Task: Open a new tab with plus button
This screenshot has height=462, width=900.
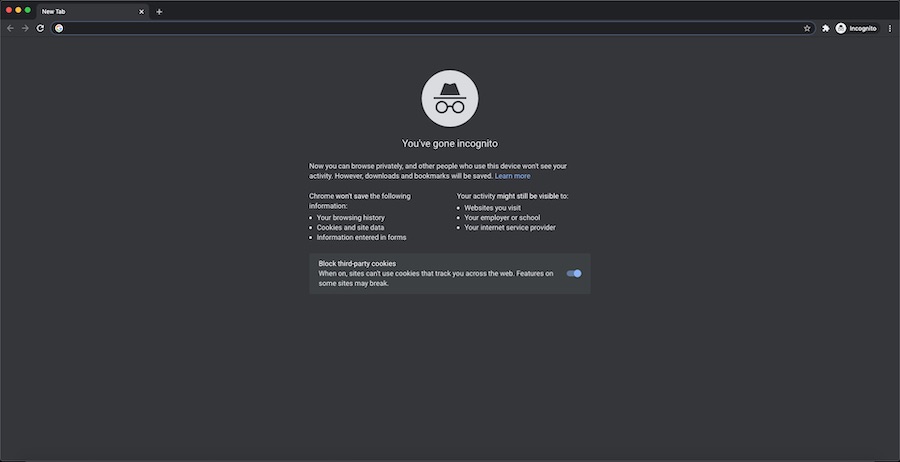Action: [159, 11]
